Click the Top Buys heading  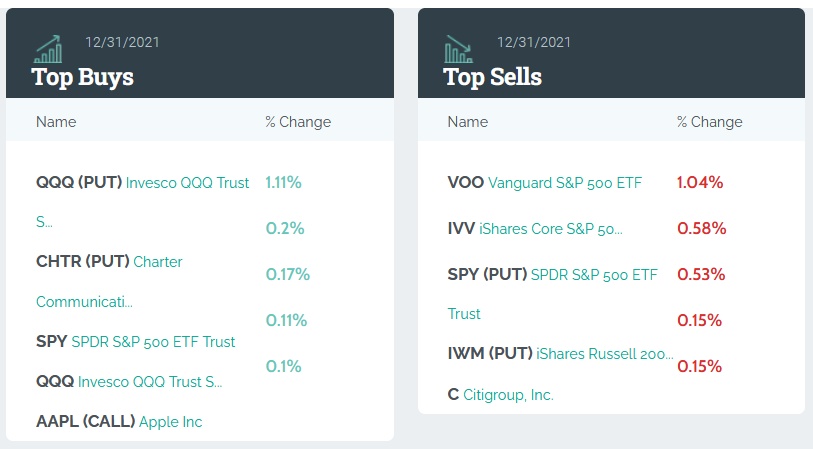83,77
